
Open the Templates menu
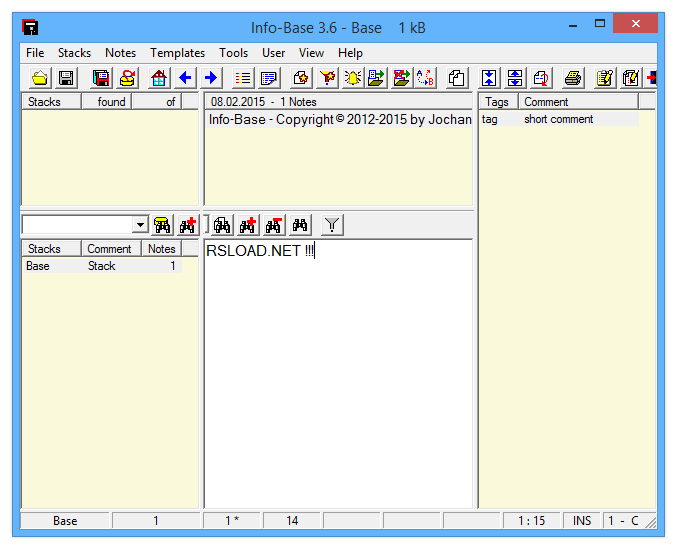coord(177,53)
